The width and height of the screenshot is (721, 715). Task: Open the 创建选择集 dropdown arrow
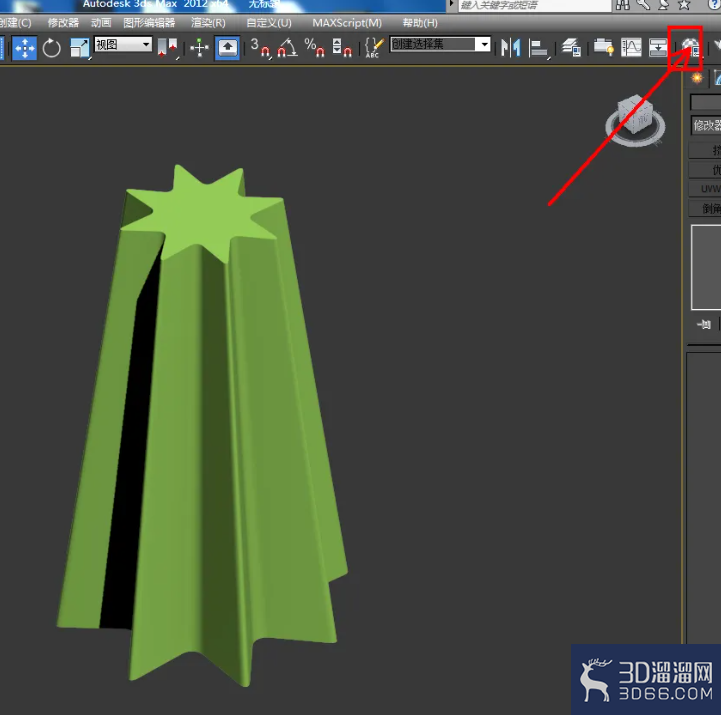(x=484, y=44)
